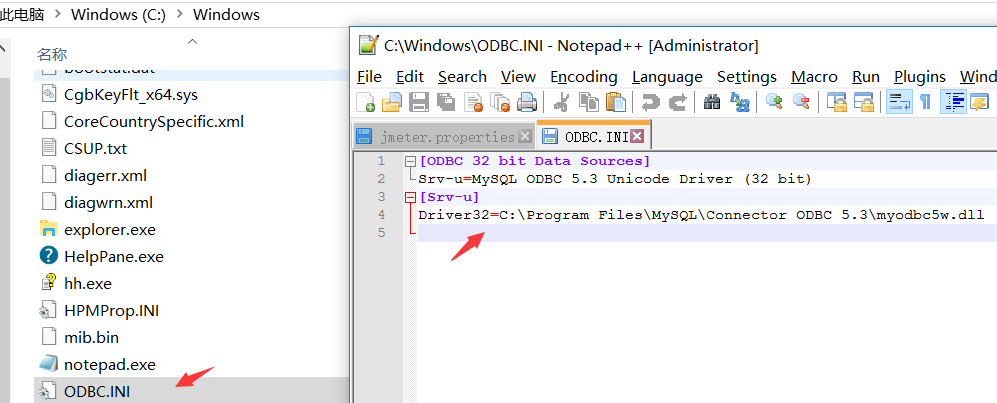Open the Run menu

tap(866, 77)
